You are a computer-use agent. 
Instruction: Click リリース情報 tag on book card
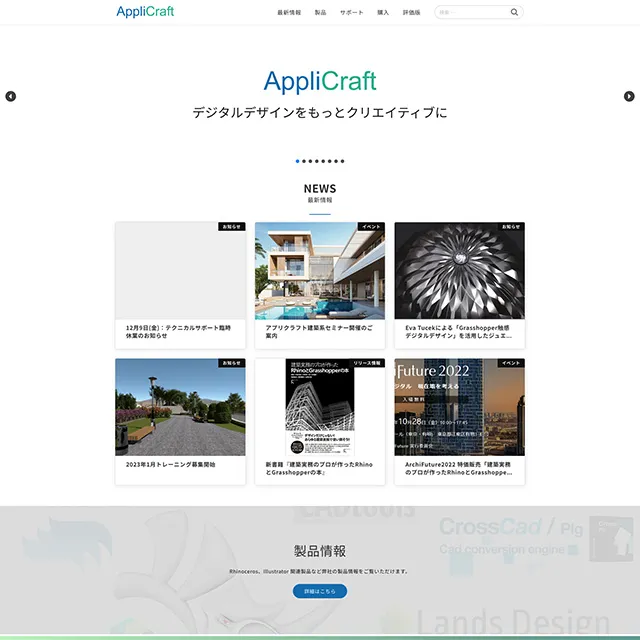(x=367, y=363)
